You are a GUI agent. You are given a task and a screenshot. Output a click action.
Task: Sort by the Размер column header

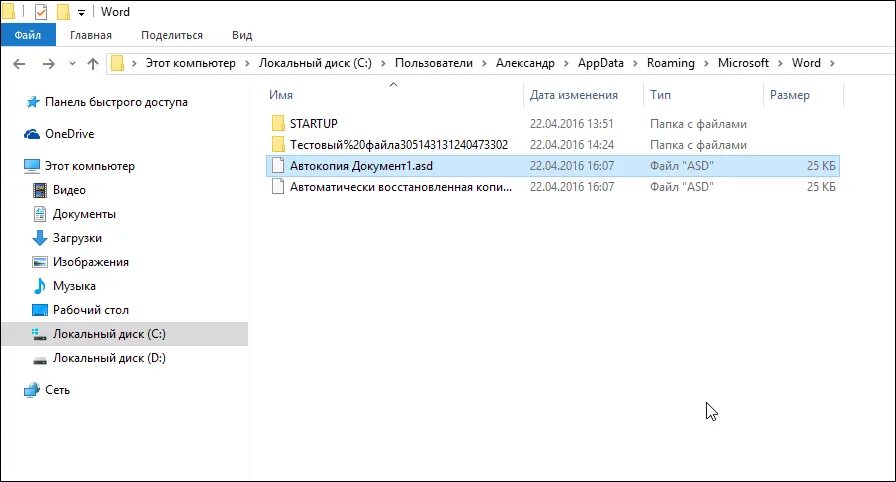pyautogui.click(x=790, y=95)
